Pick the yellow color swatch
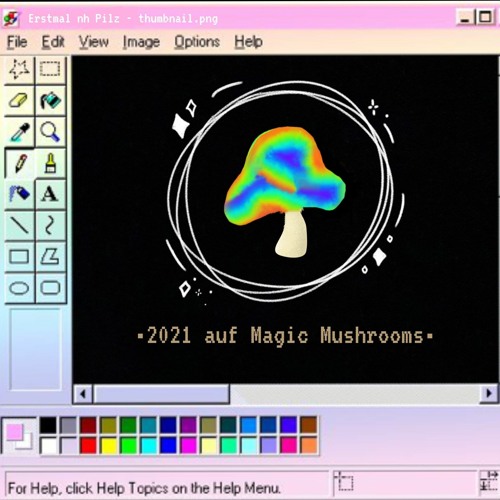The image size is (500, 500). [x=108, y=445]
